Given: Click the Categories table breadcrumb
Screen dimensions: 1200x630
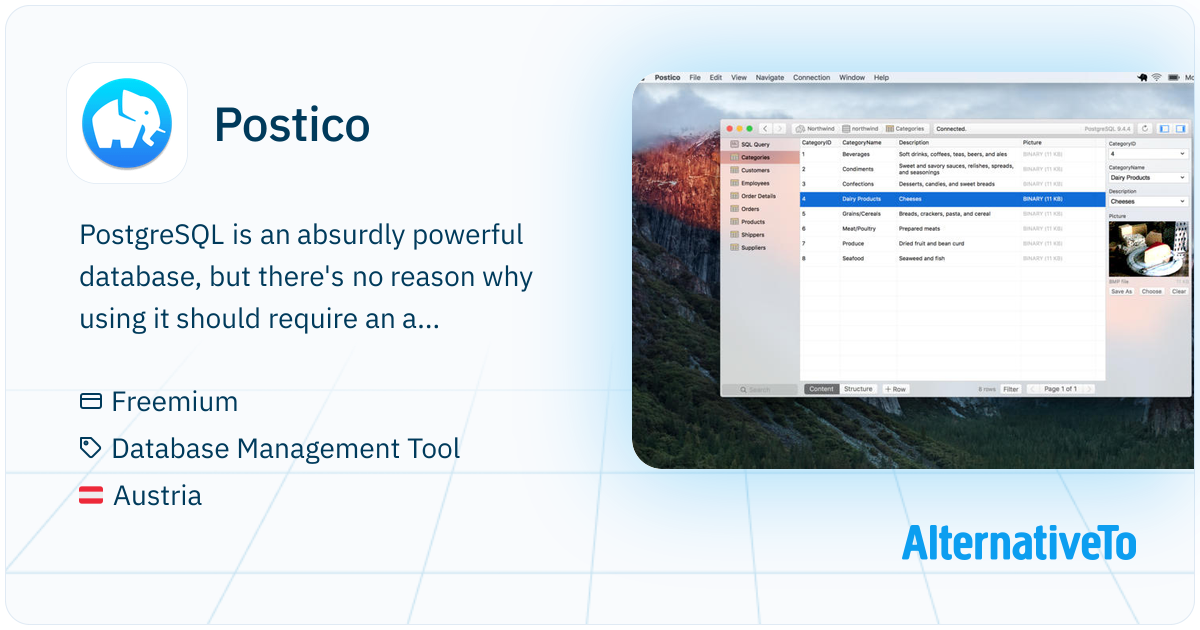Looking at the screenshot, I should click(905, 128).
